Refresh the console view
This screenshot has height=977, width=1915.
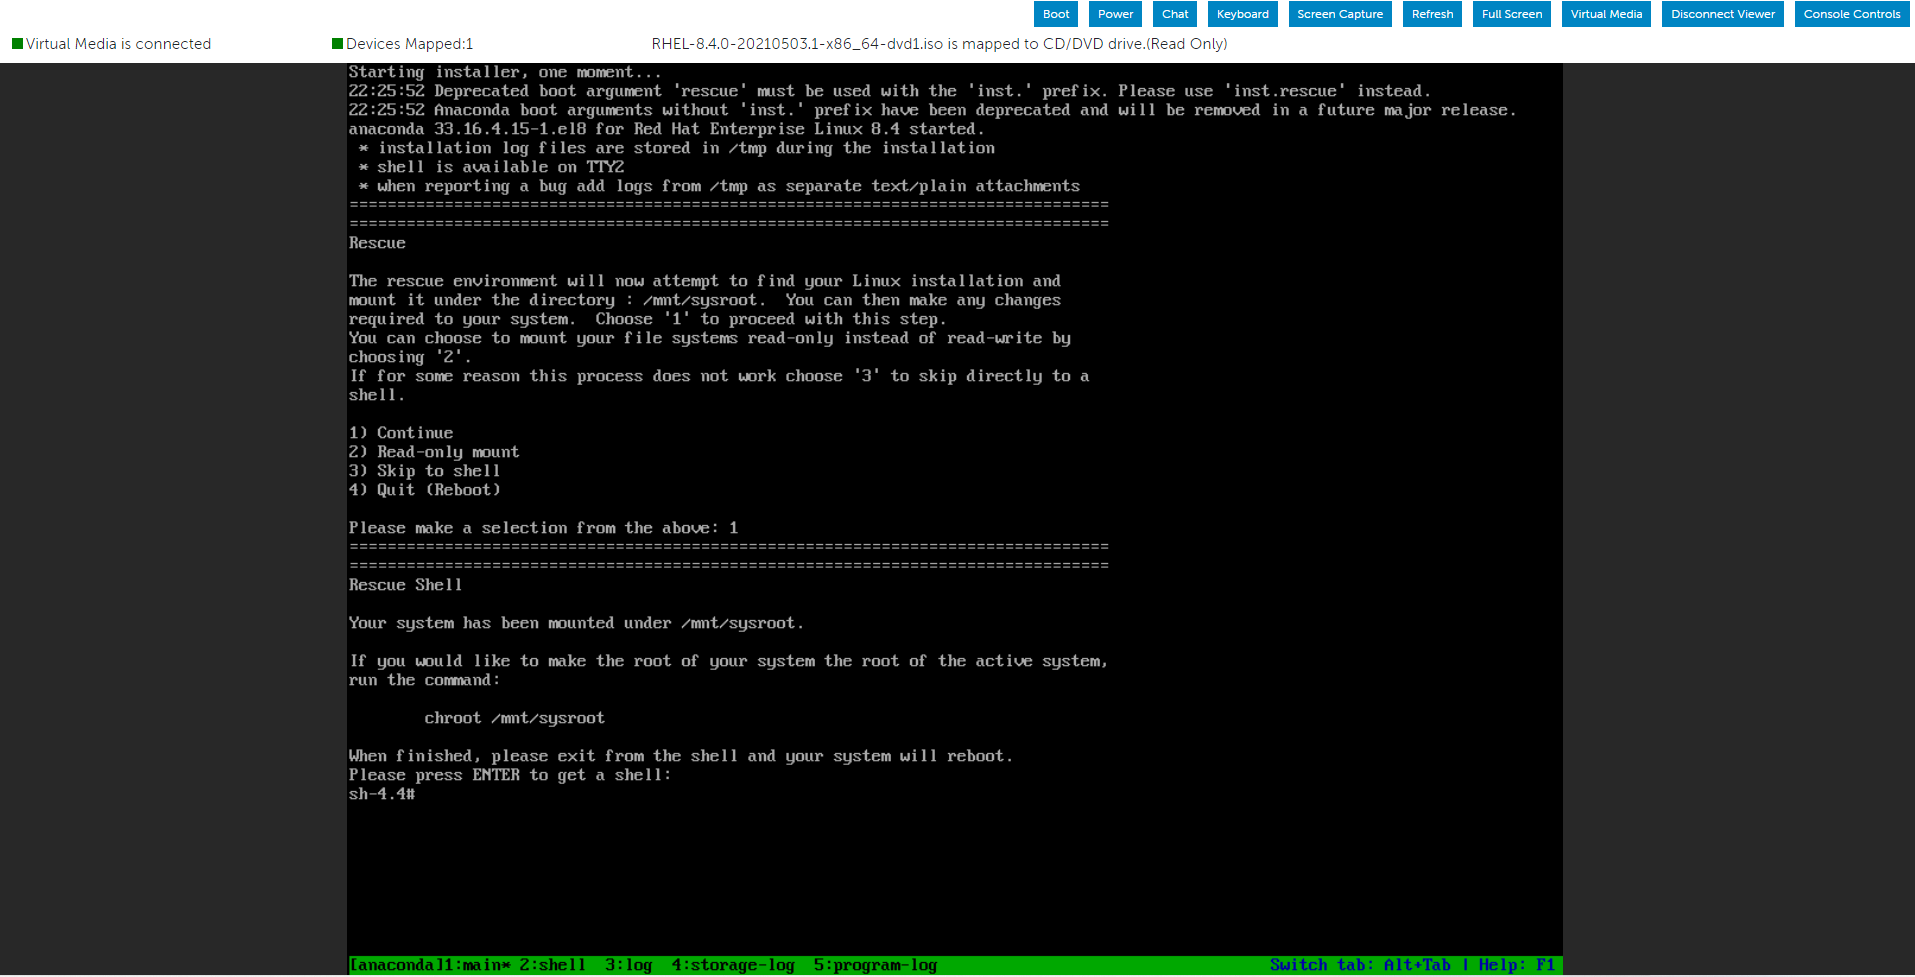tap(1432, 13)
